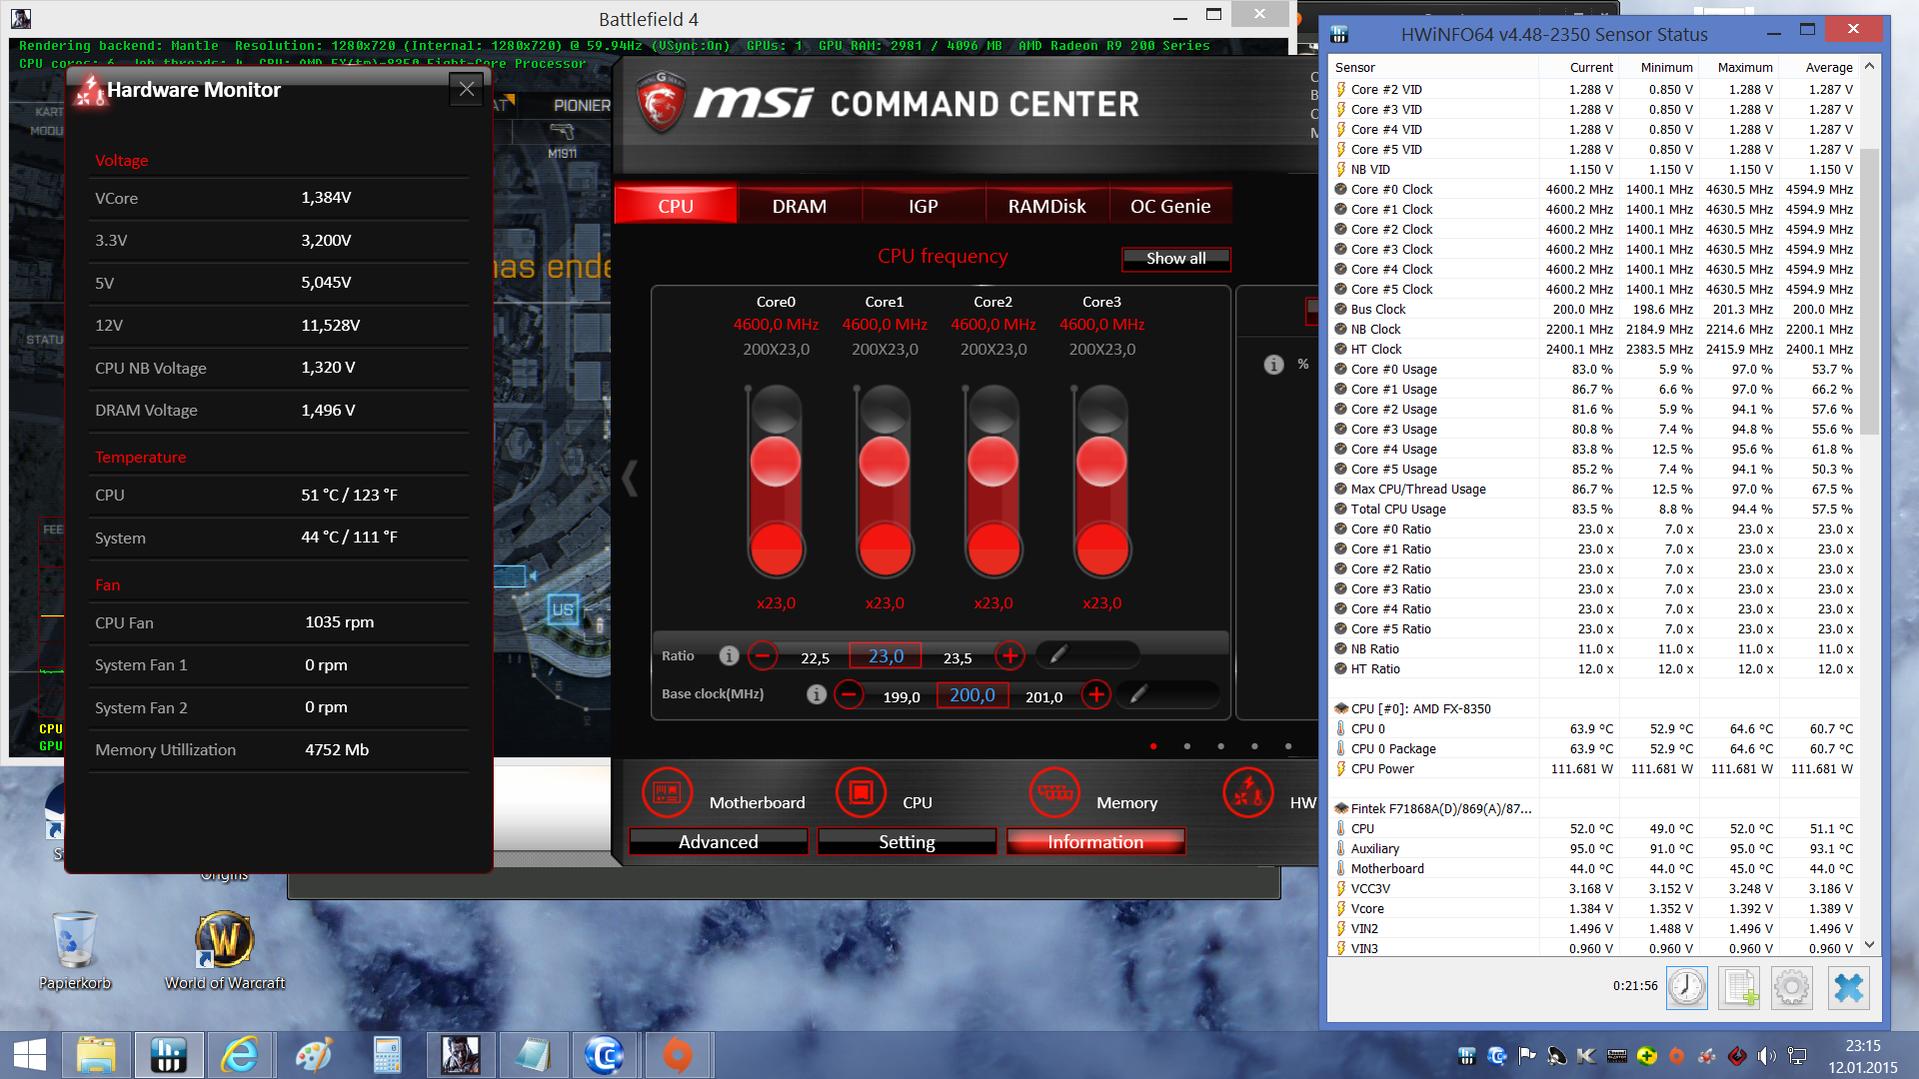Open Windows Start button
Image resolution: width=1919 pixels, height=1079 pixels.
[29, 1055]
